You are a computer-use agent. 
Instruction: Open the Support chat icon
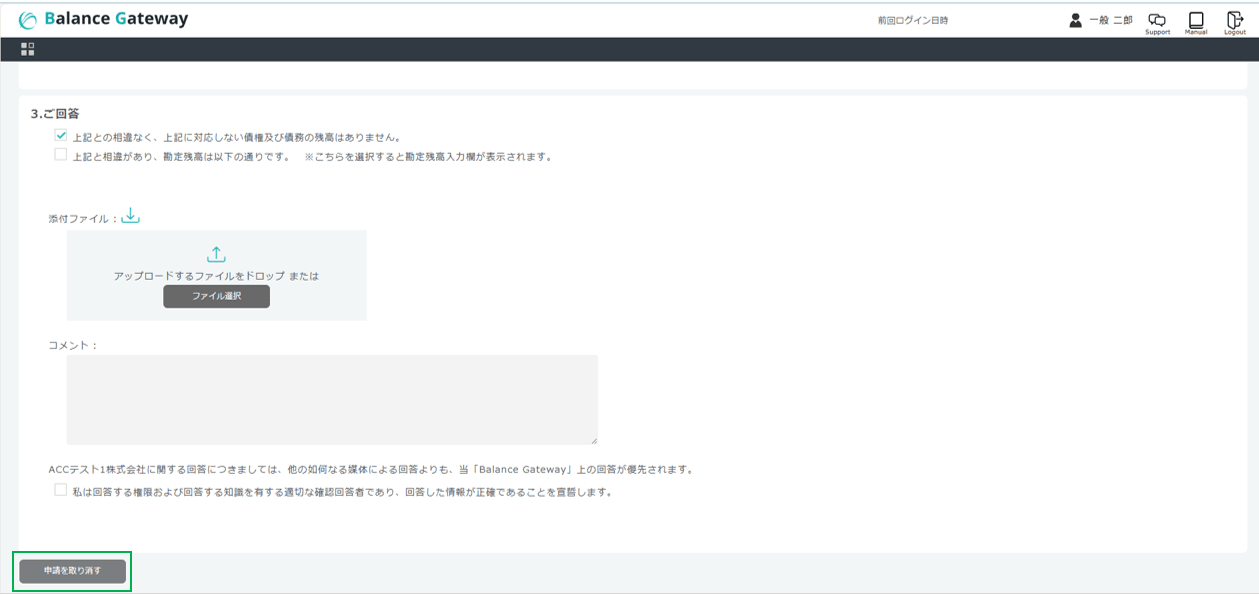(x=1157, y=21)
